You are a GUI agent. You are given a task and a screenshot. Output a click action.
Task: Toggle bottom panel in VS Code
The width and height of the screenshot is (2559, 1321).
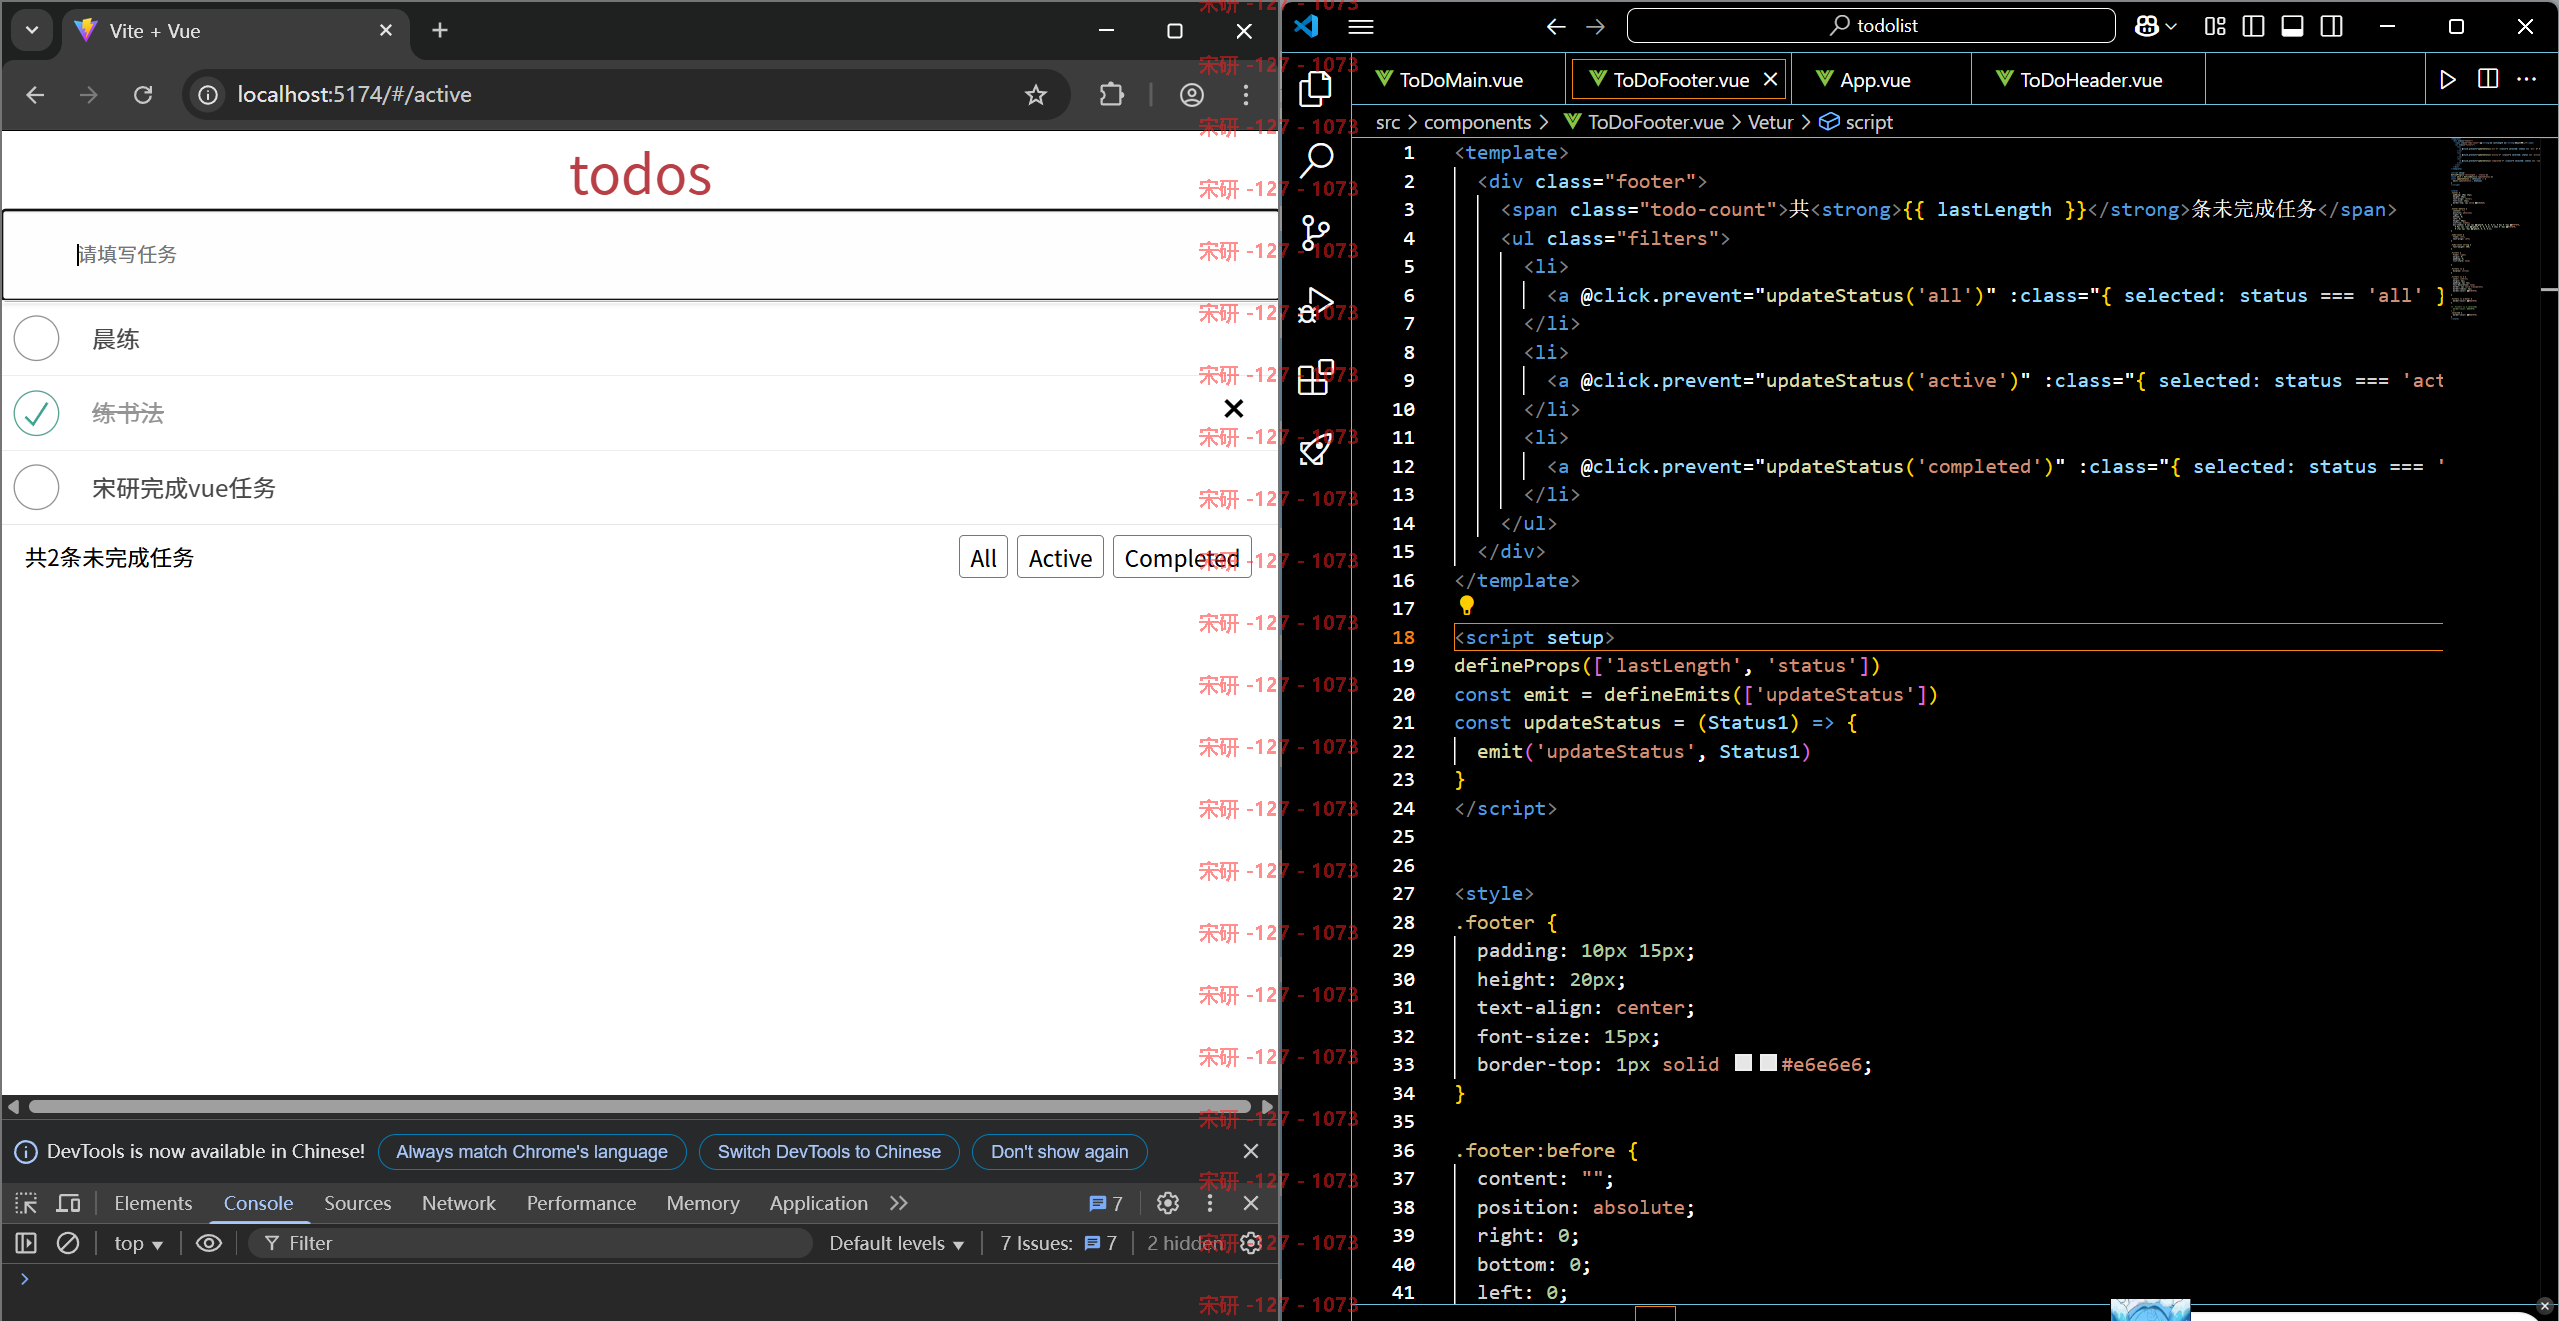click(2292, 26)
